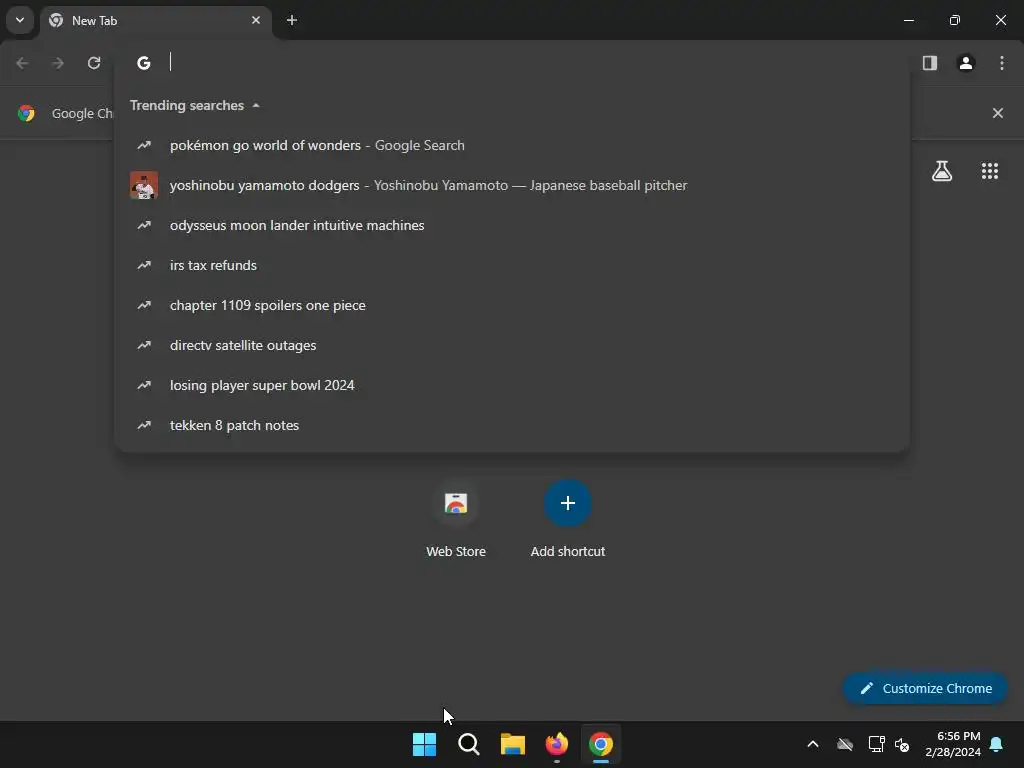
Task: Open the Chrome profile icon
Action: [x=966, y=63]
